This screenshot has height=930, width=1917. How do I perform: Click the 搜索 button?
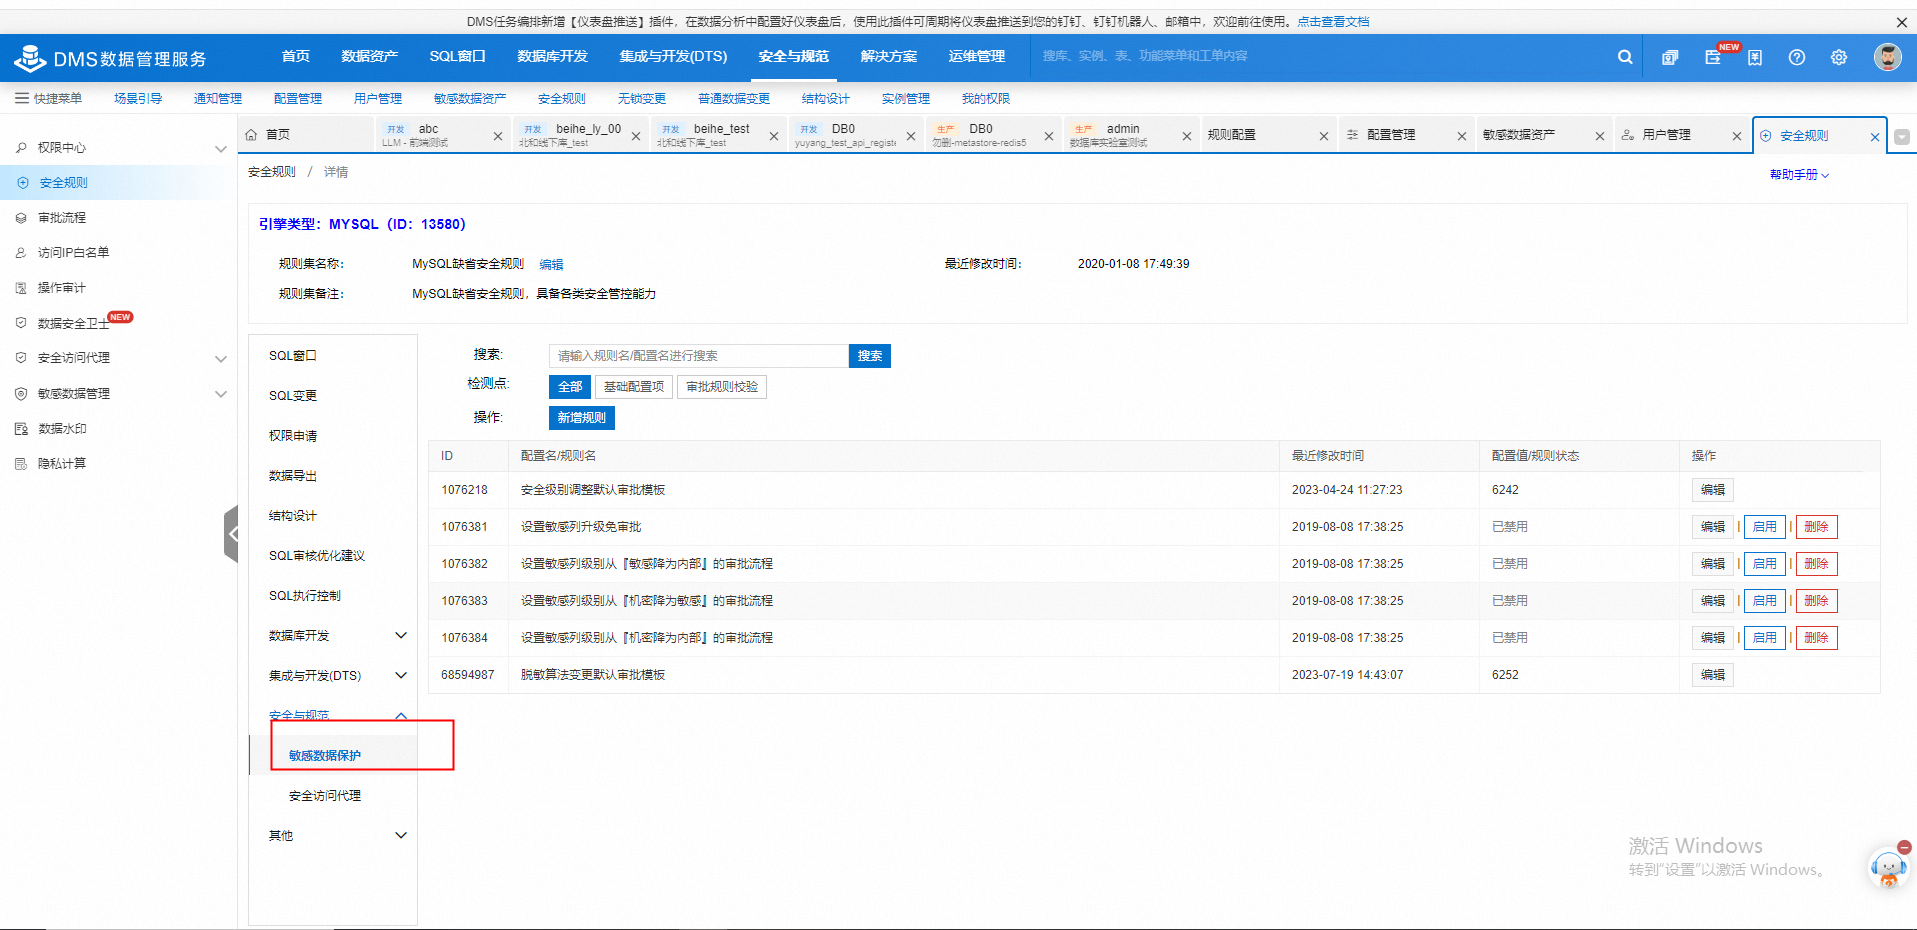click(x=870, y=356)
